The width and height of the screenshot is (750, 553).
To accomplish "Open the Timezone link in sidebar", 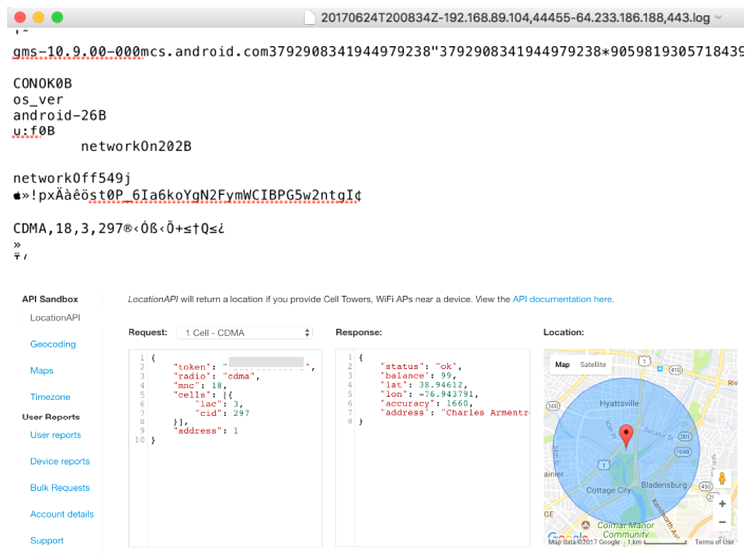I will (x=50, y=397).
